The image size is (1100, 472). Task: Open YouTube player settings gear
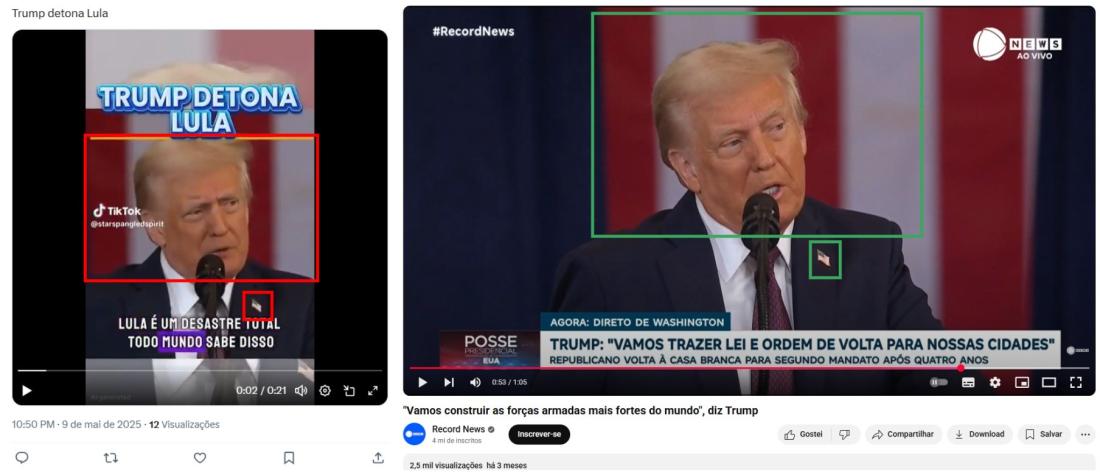tap(995, 382)
